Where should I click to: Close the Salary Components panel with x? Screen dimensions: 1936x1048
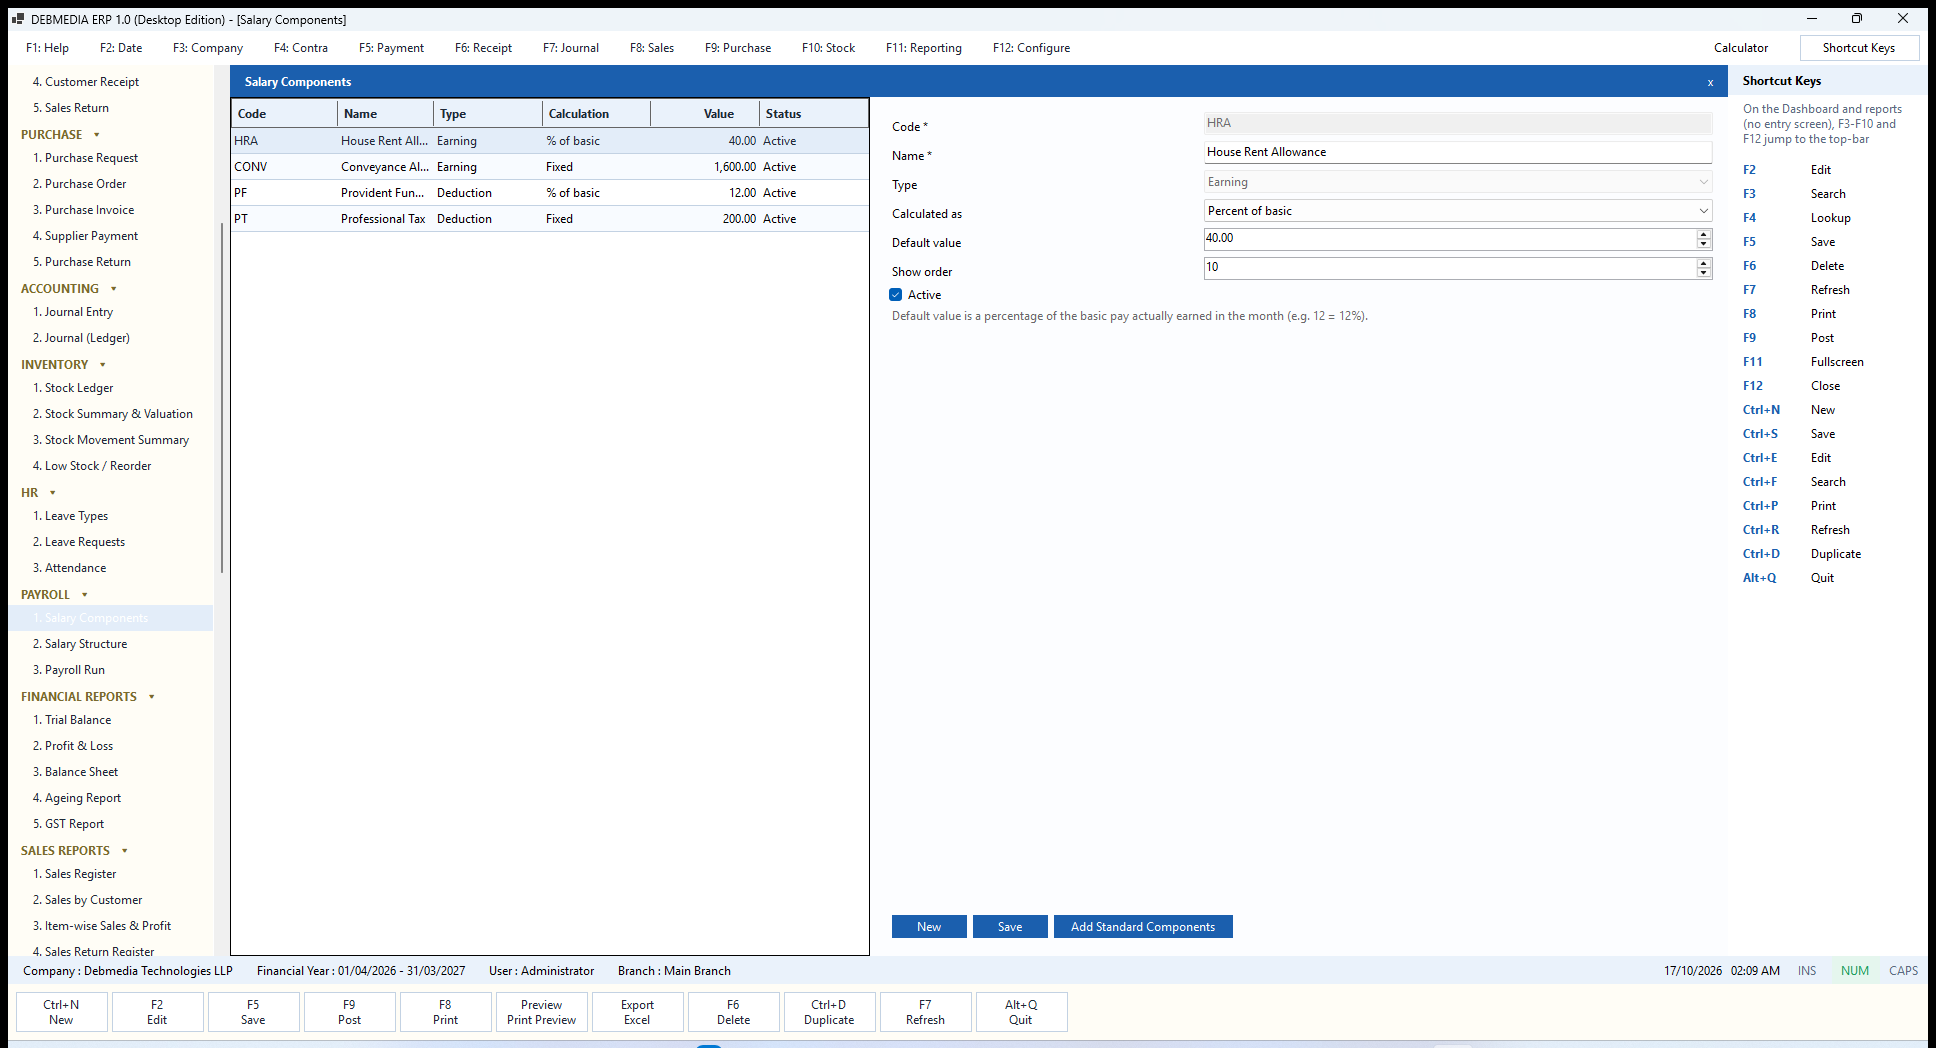click(1710, 82)
